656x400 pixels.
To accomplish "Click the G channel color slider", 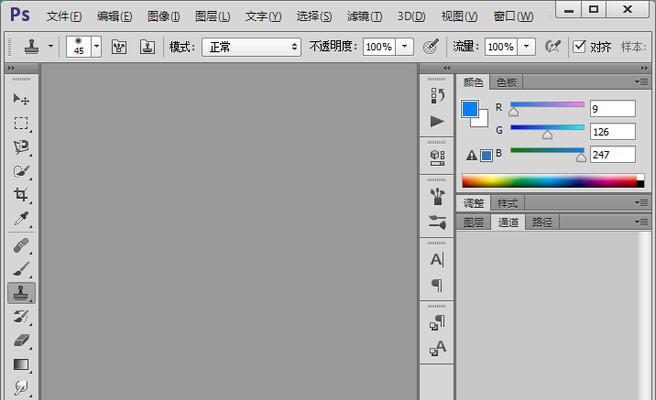I will pos(547,128).
